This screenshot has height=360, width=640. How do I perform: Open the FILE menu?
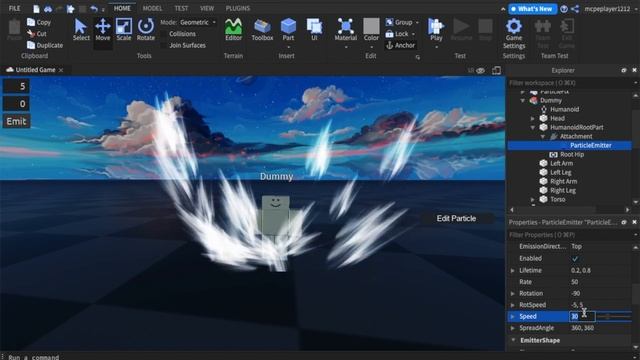click(x=14, y=8)
